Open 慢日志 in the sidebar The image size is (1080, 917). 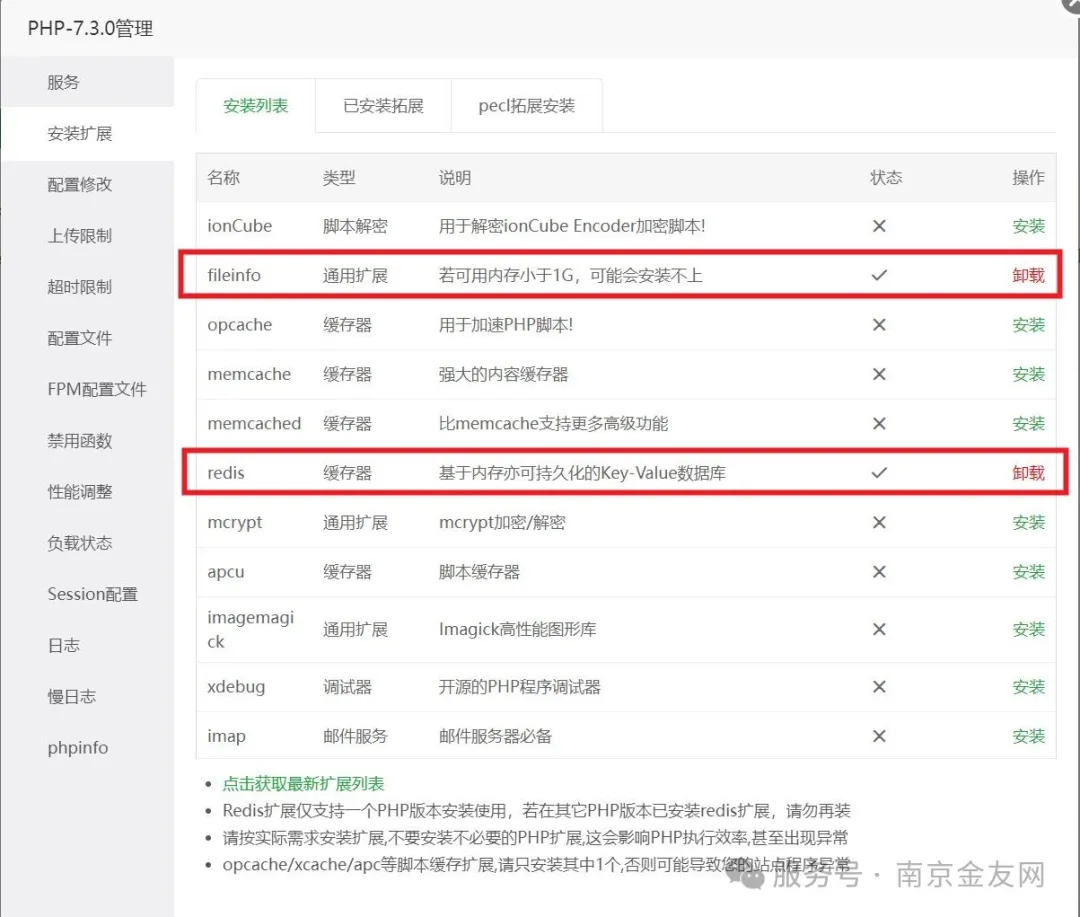87,696
